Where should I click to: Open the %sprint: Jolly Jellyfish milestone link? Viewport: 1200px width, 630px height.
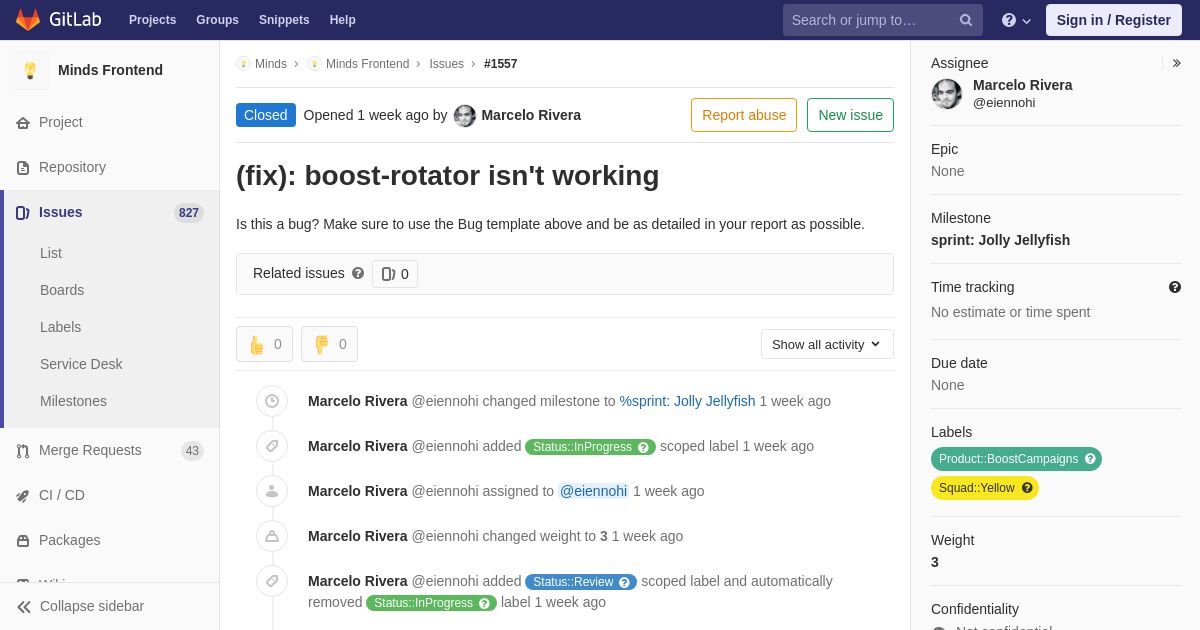click(687, 401)
